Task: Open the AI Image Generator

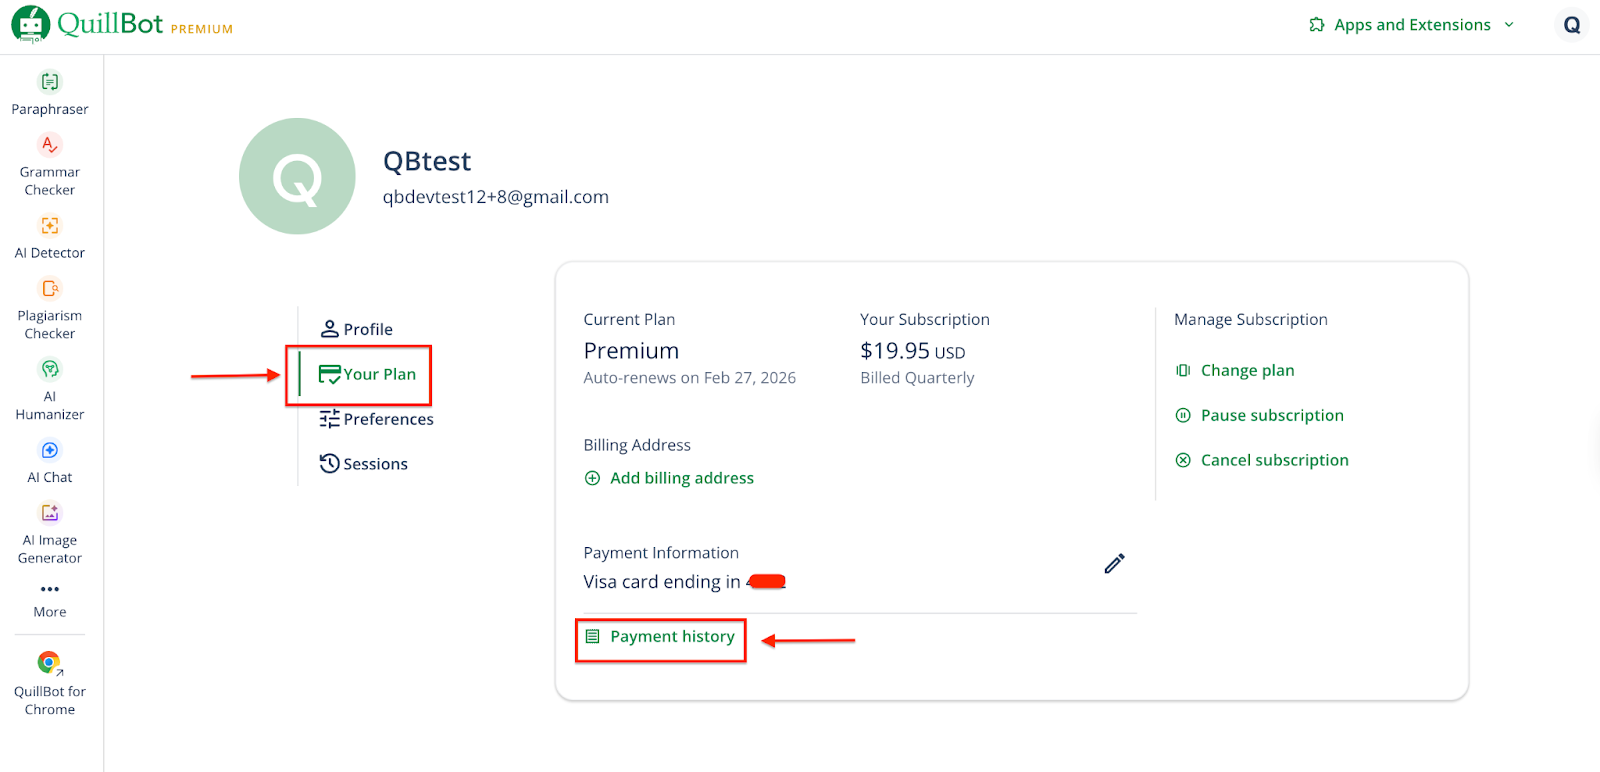Action: pyautogui.click(x=50, y=534)
